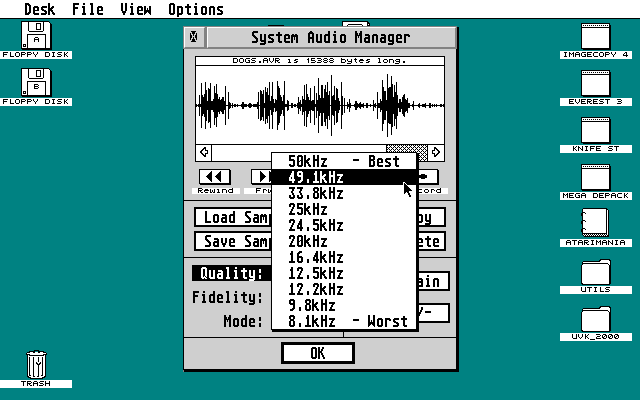The height and width of the screenshot is (400, 640).
Task: Open the File menu
Action: point(88,9)
